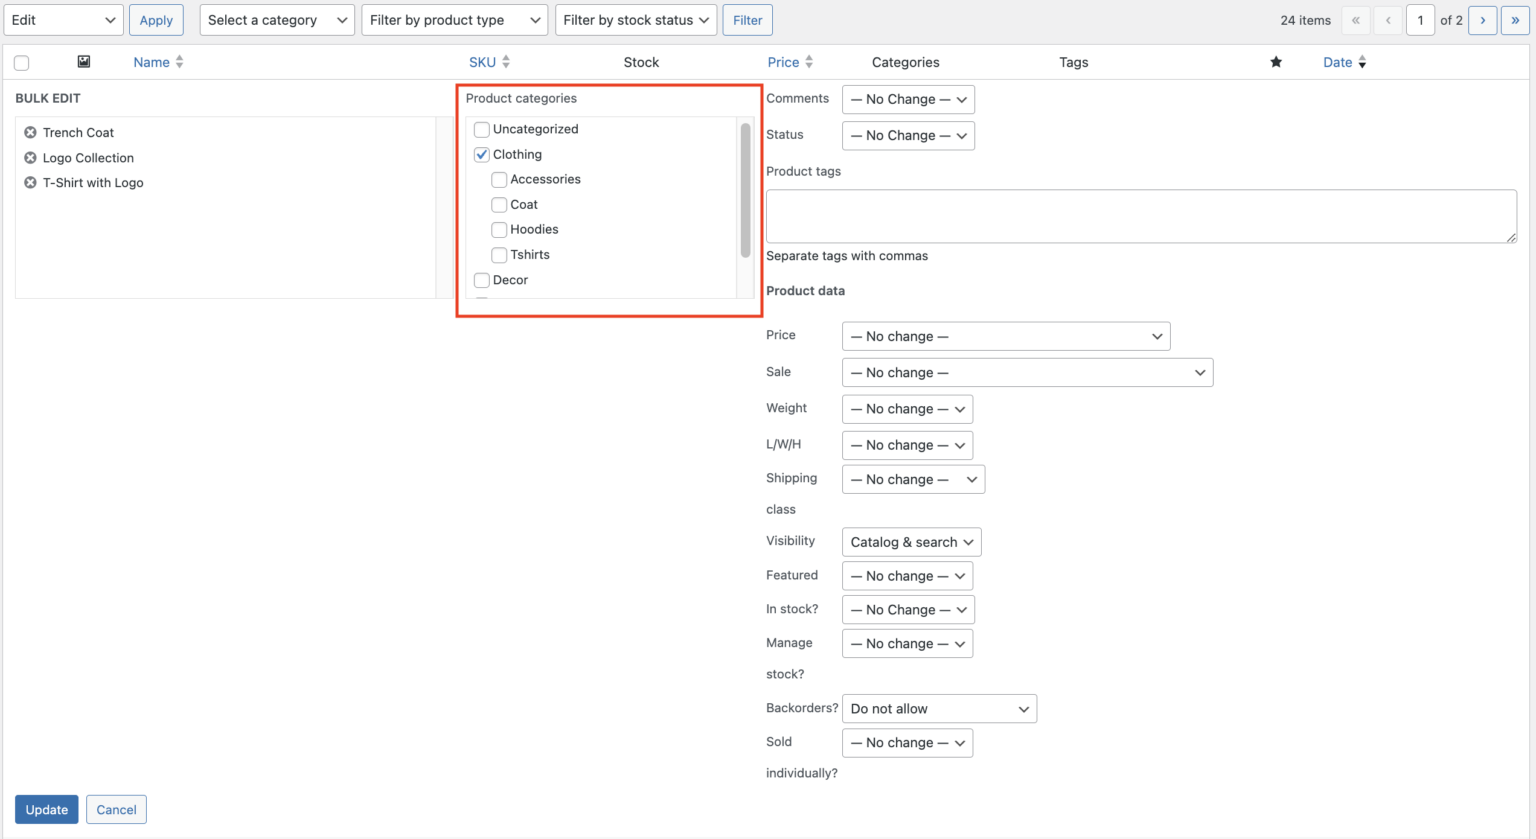Image resolution: width=1536 pixels, height=839 pixels.
Task: Click the Price column sort arrows
Action: click(809, 62)
